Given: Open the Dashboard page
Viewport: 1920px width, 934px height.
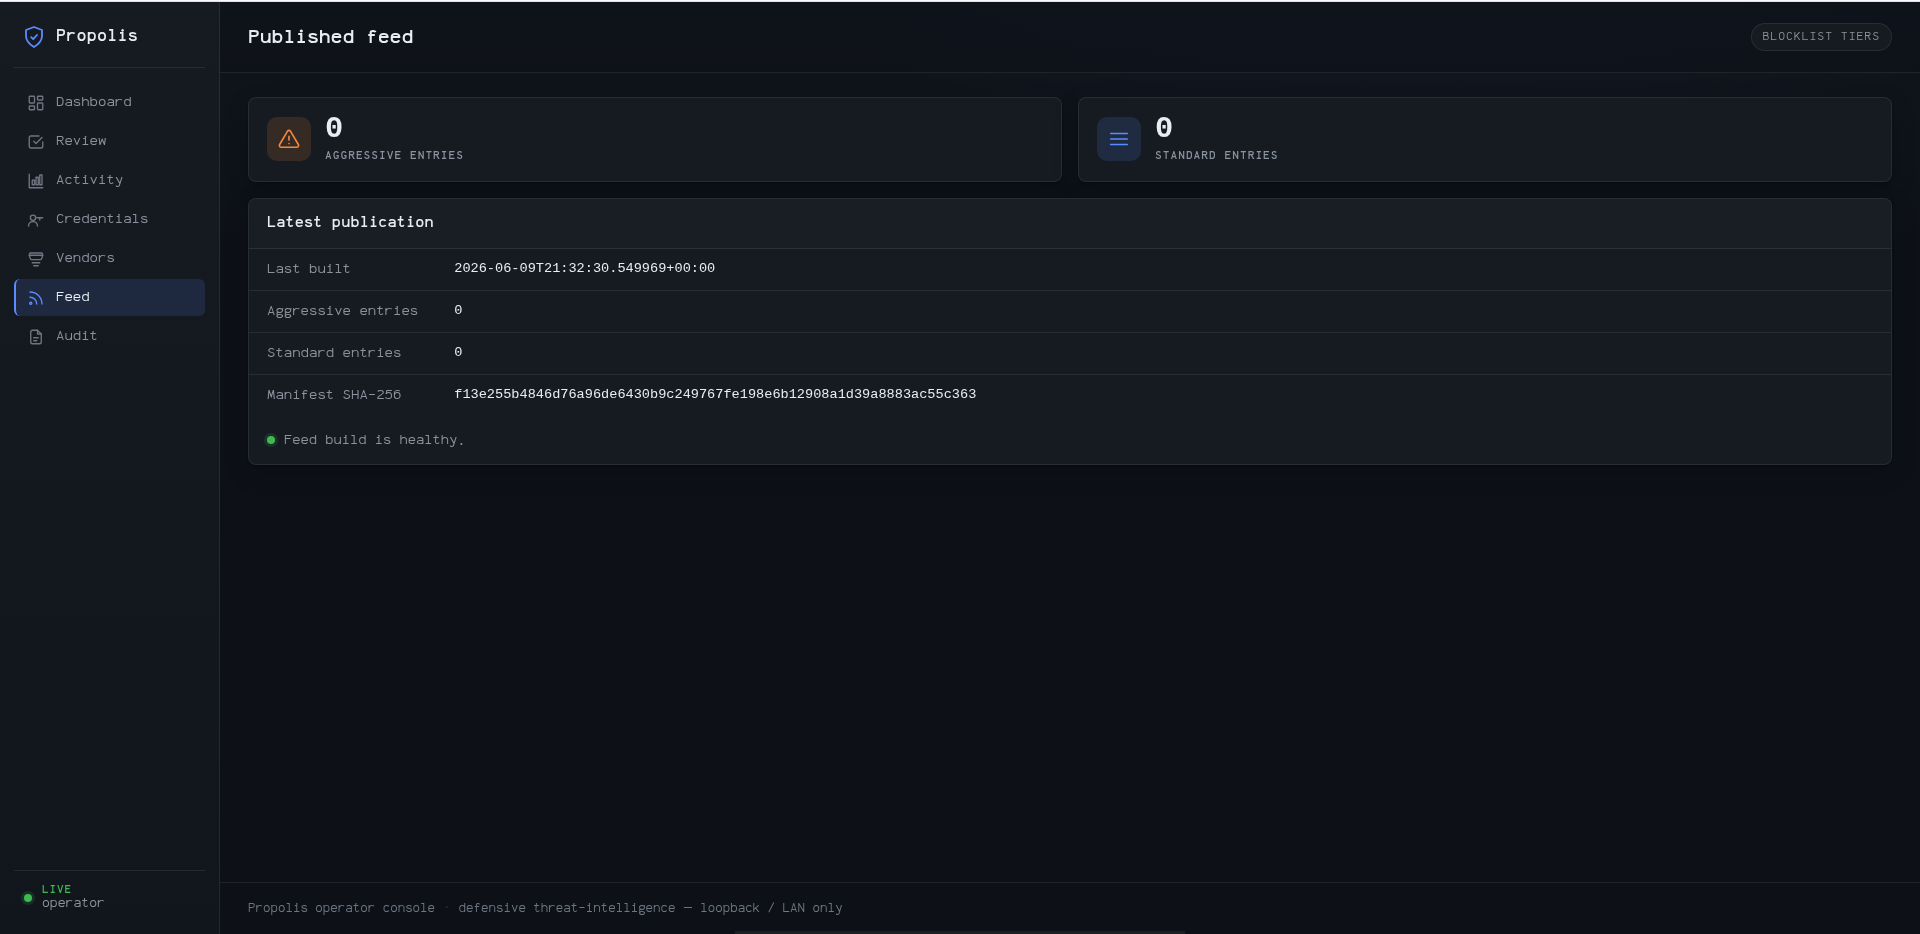Looking at the screenshot, I should [109, 102].
